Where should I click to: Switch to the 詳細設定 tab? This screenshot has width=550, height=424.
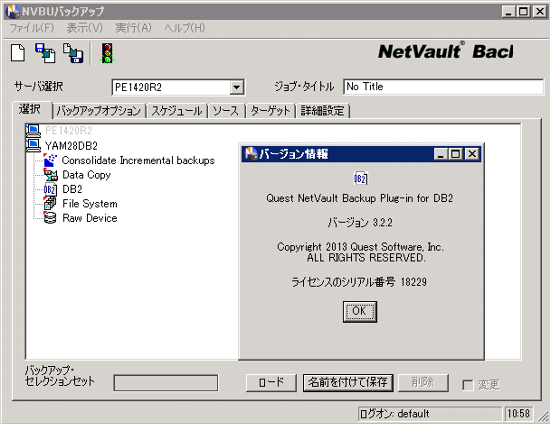pyautogui.click(x=322, y=111)
